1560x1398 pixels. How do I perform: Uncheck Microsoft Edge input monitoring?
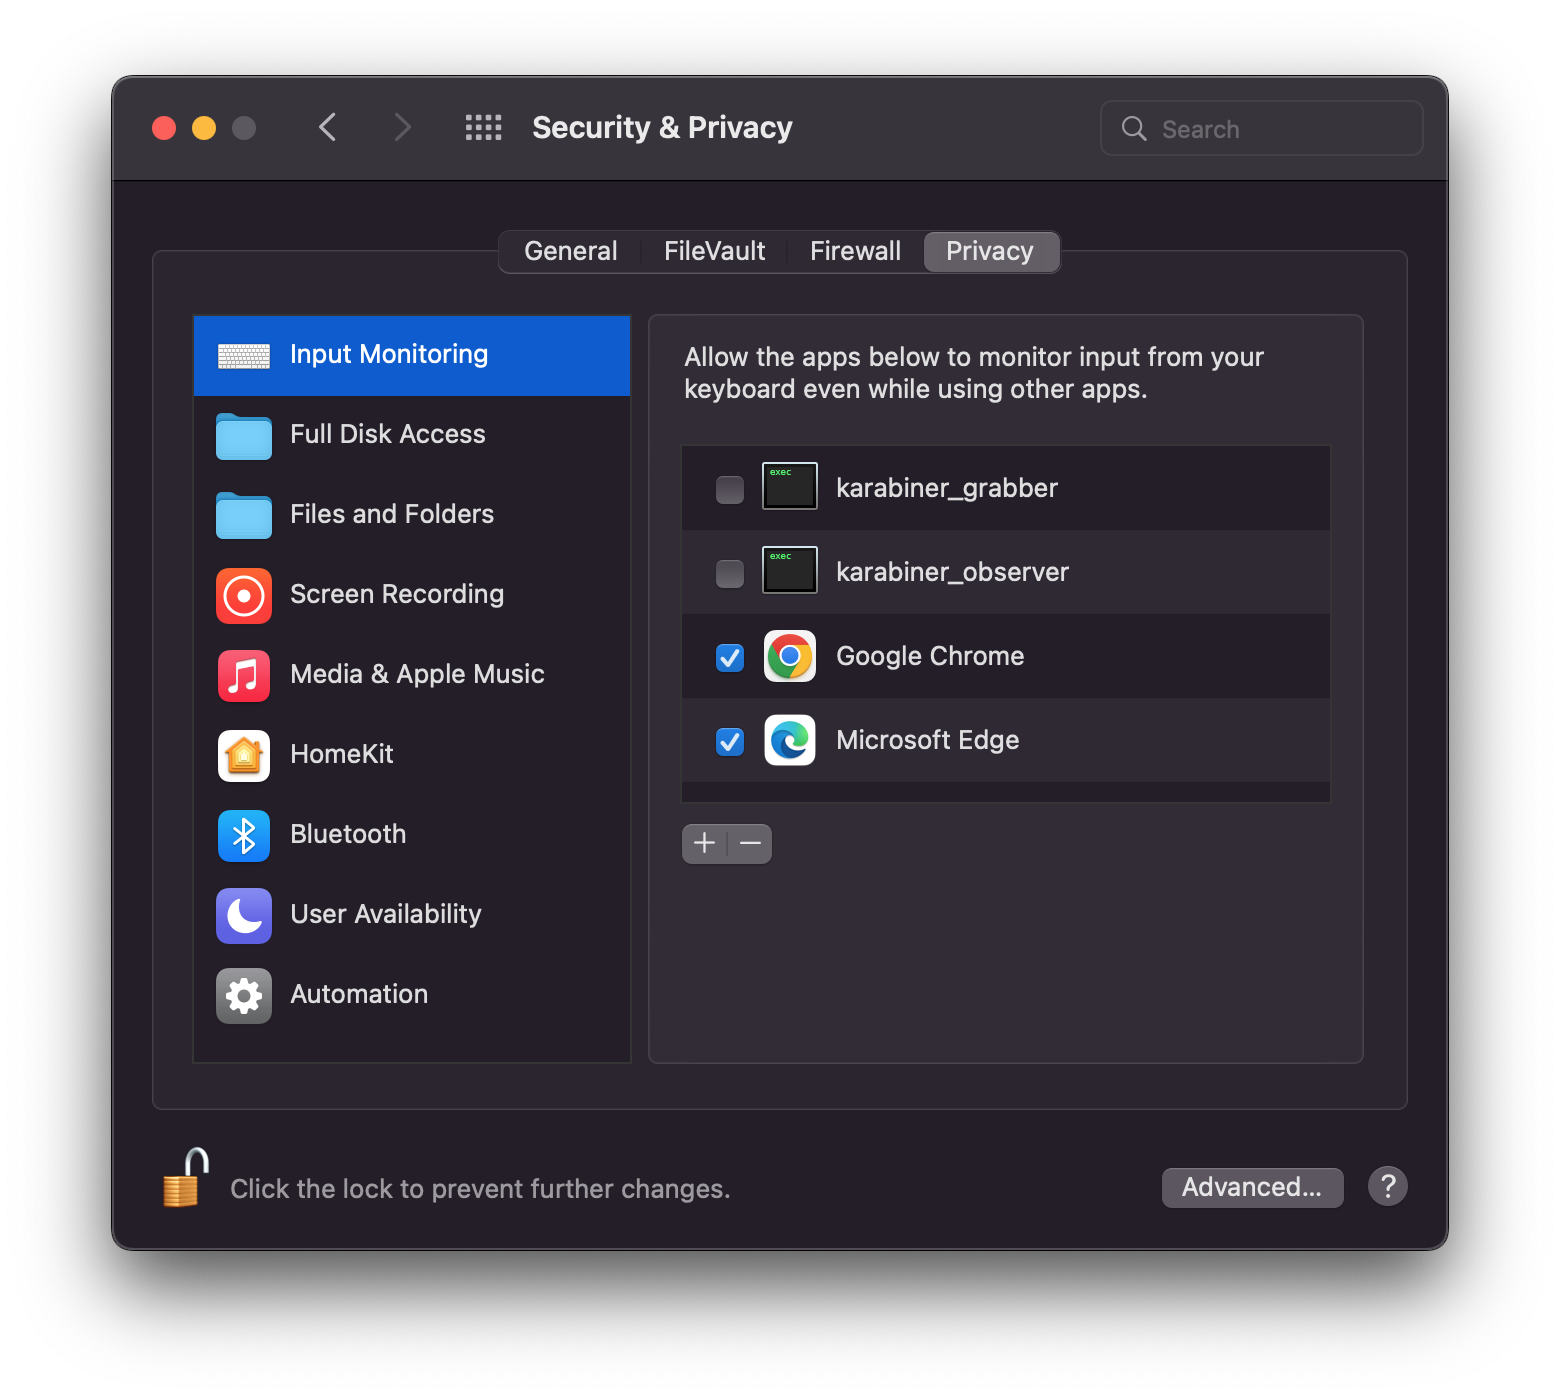click(730, 741)
